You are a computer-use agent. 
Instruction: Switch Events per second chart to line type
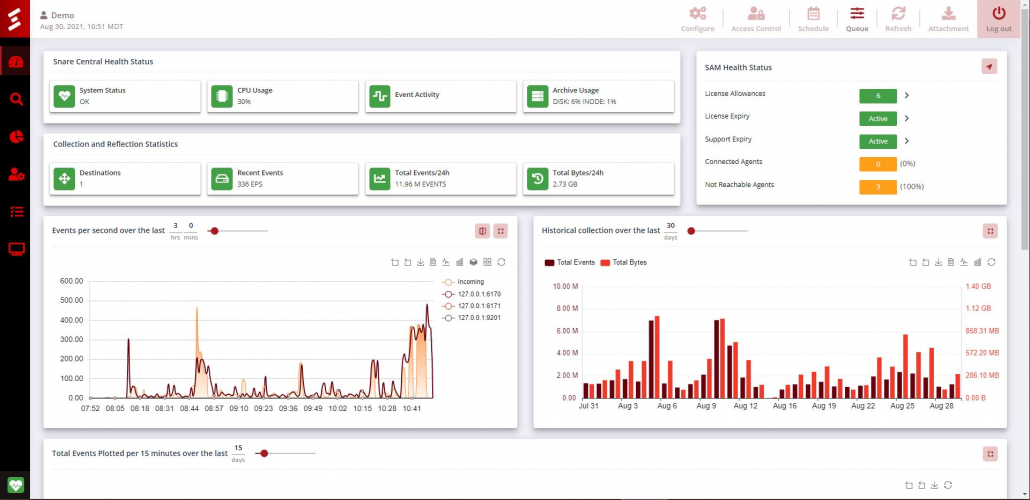click(446, 262)
